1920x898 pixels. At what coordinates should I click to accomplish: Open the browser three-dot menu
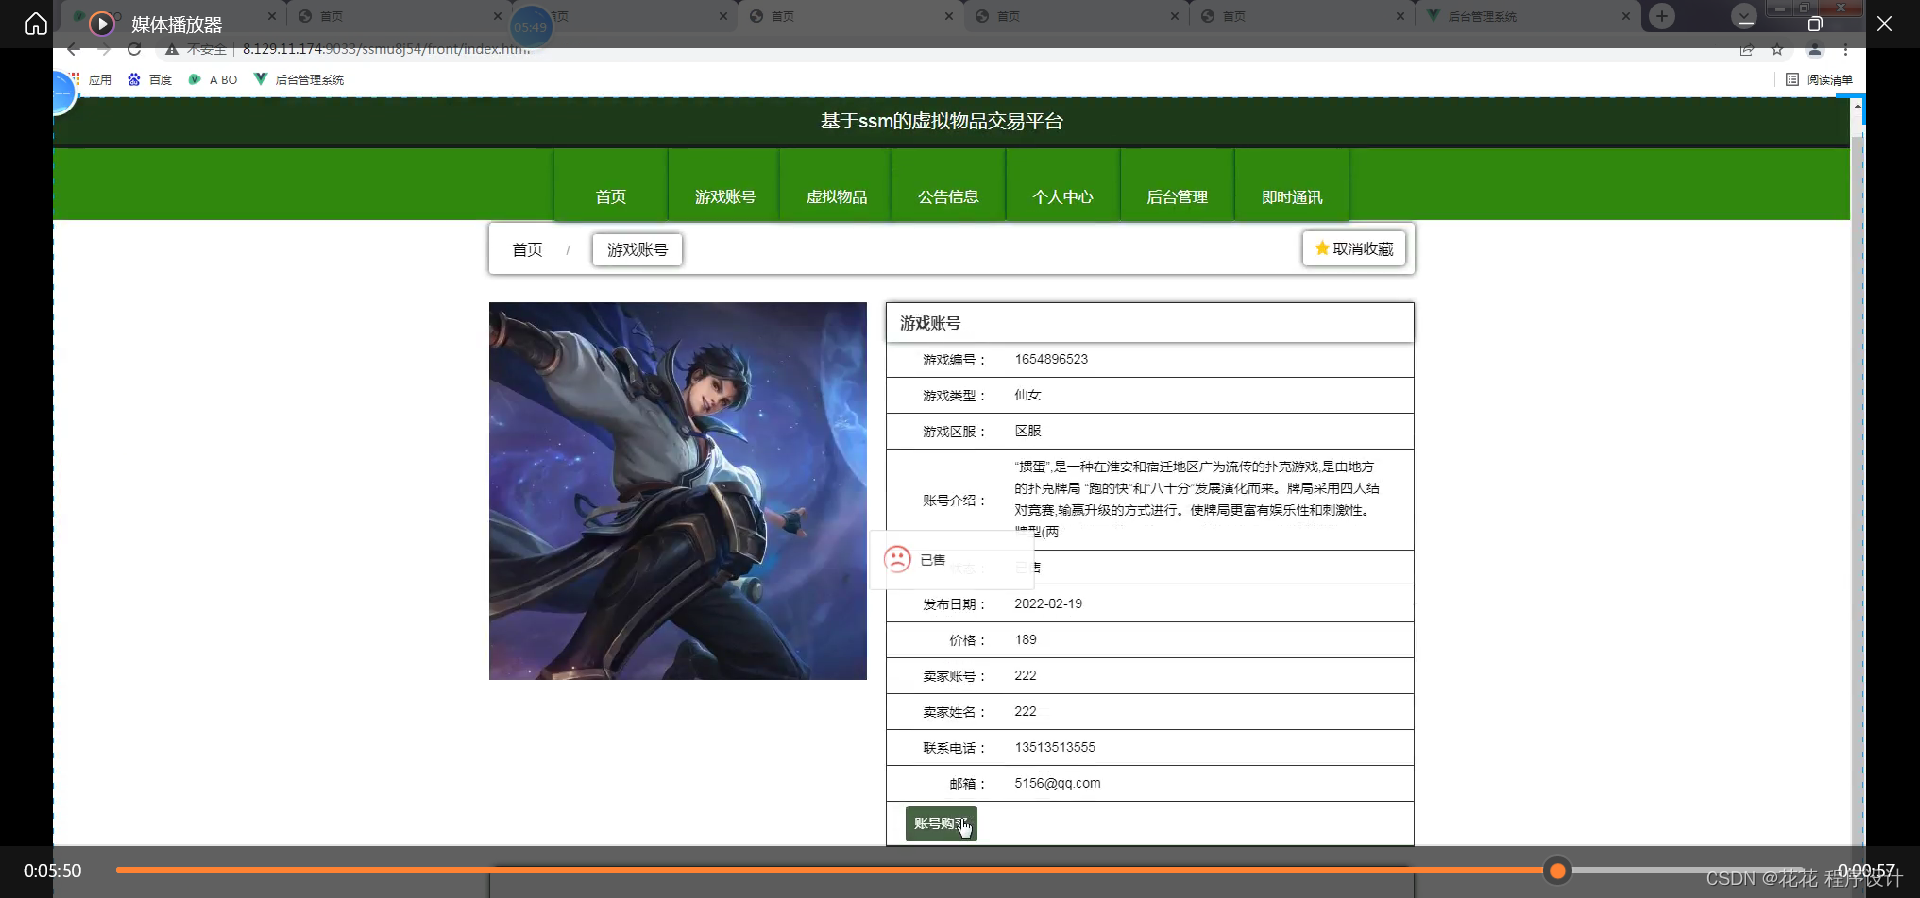click(1845, 50)
